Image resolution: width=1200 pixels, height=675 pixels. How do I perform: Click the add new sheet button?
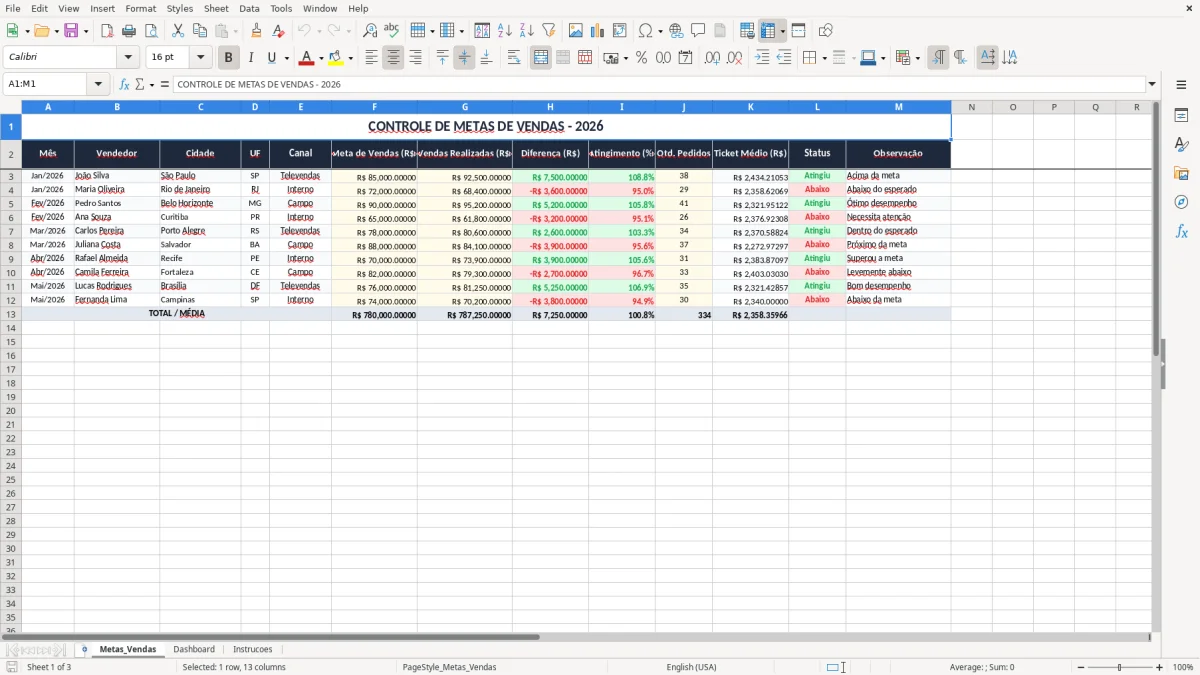click(84, 649)
